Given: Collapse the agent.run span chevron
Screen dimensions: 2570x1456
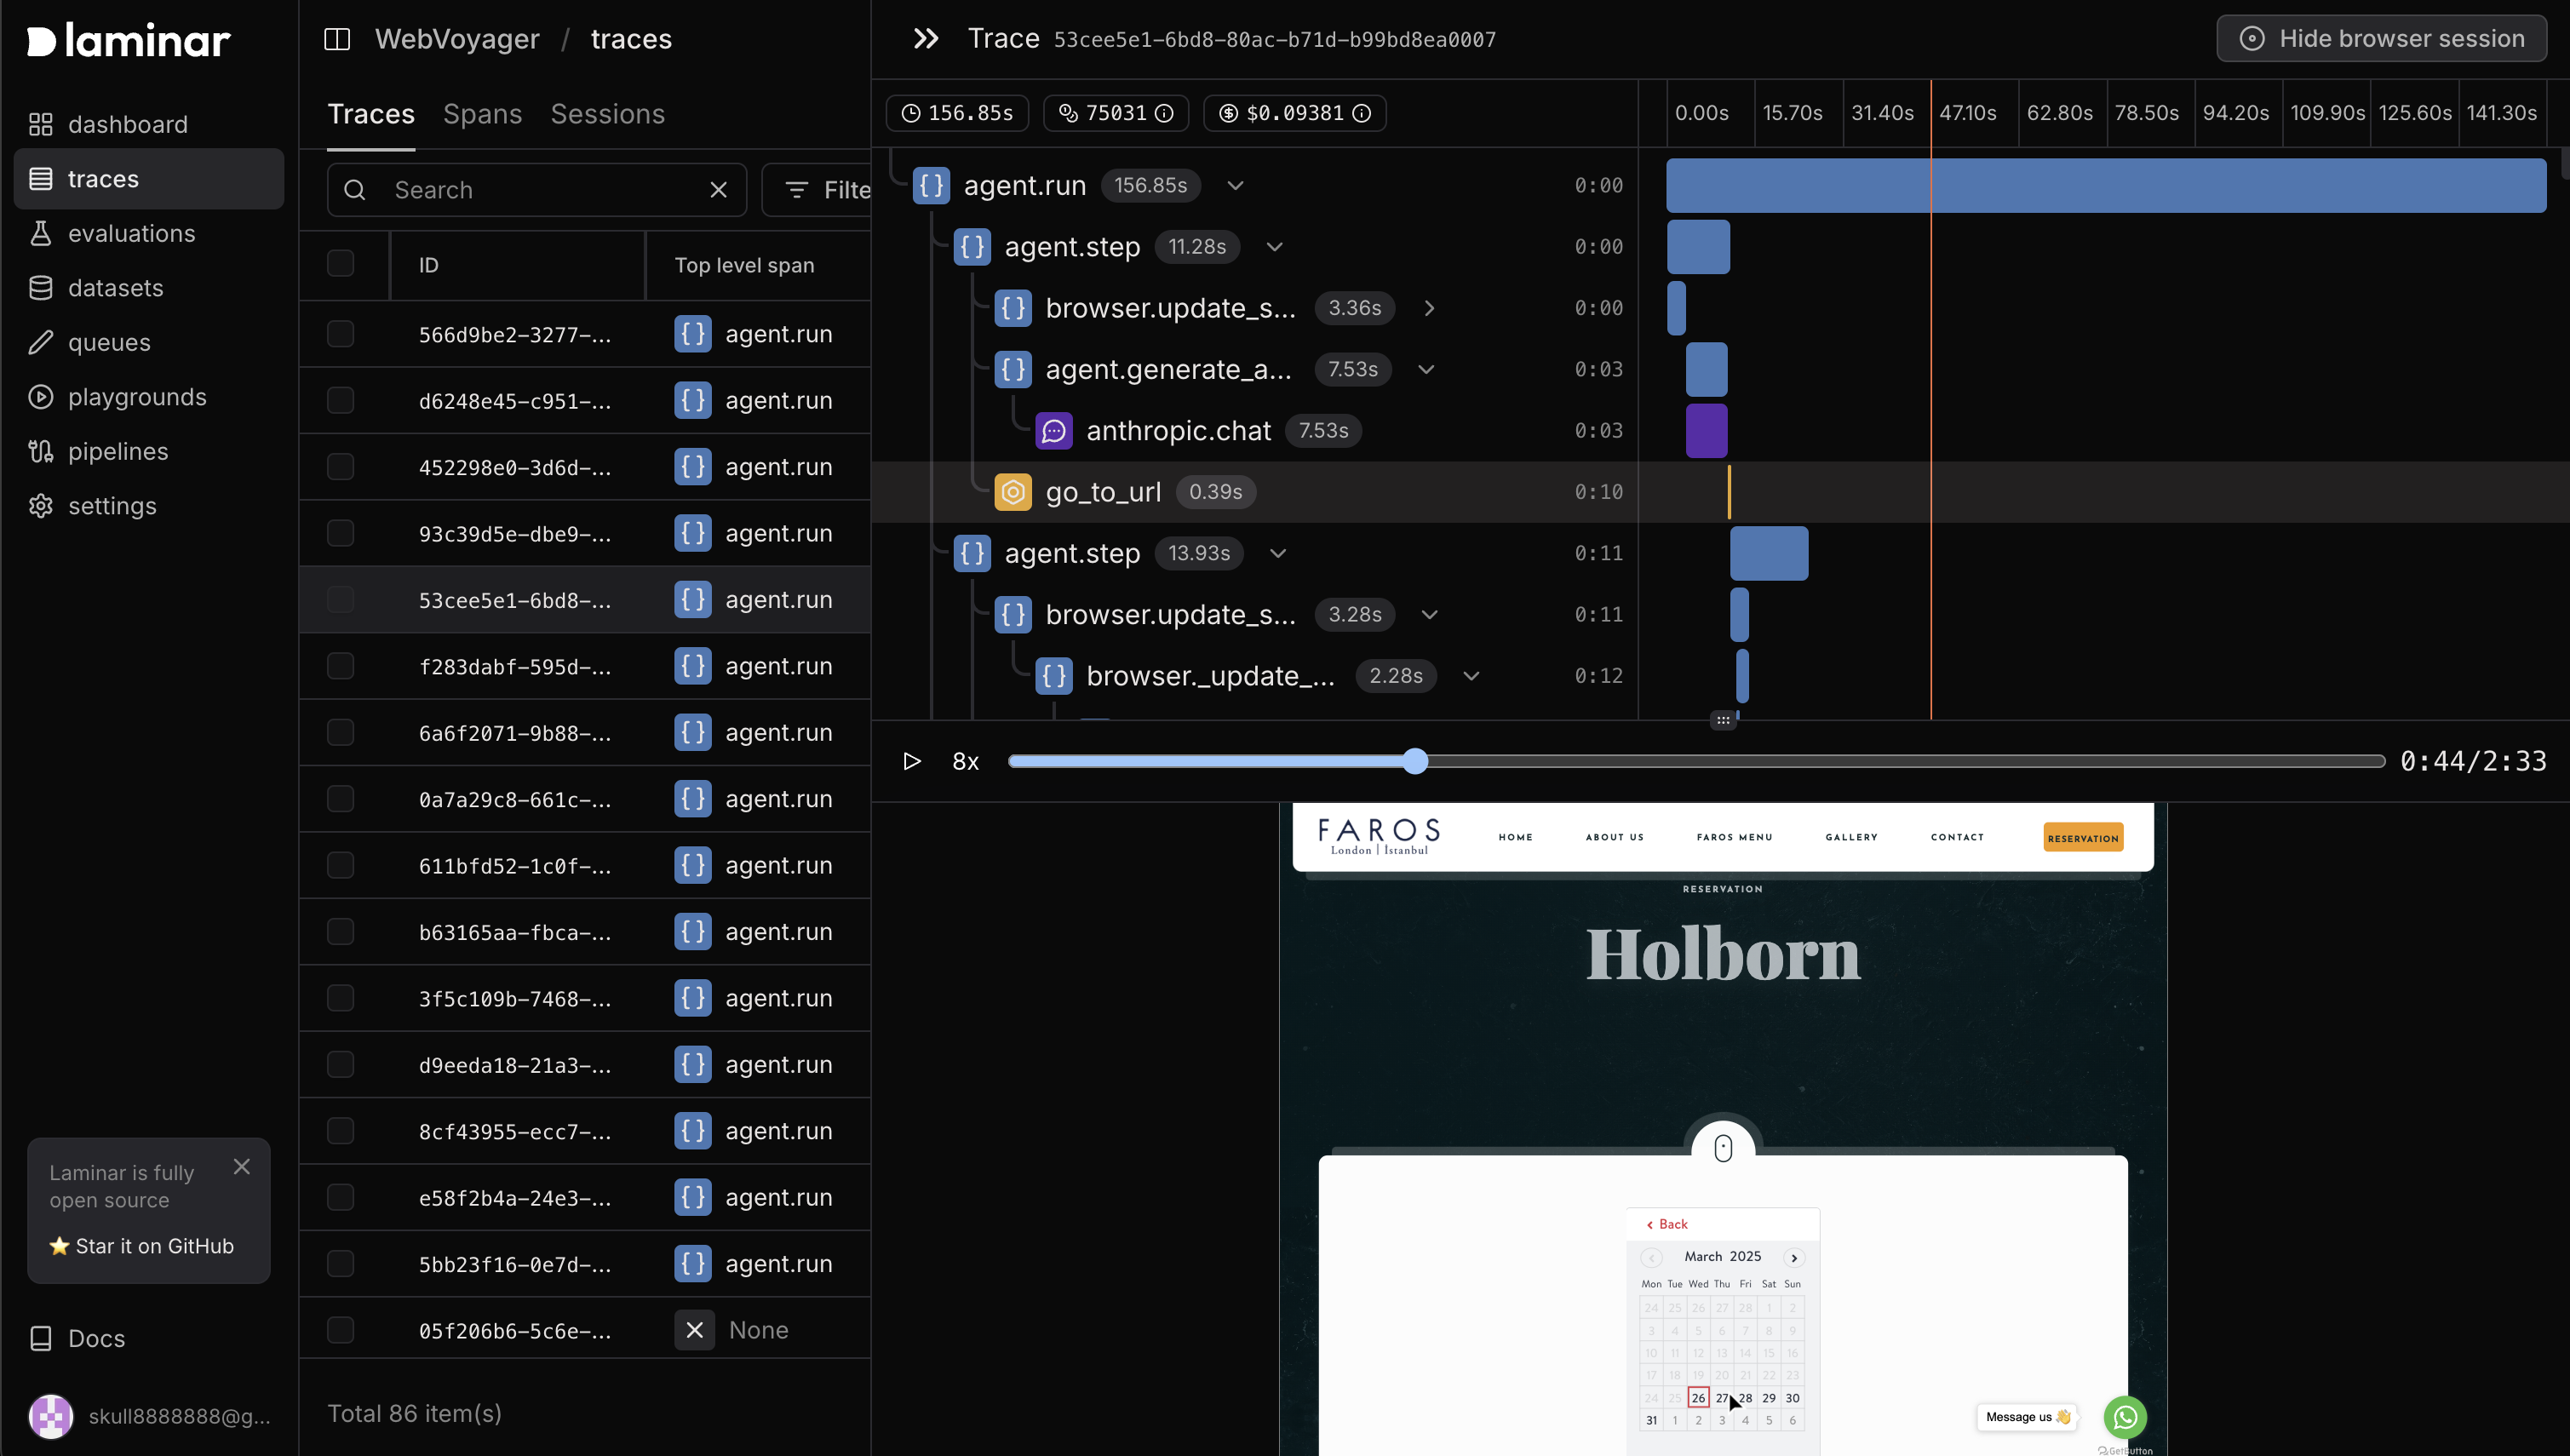Looking at the screenshot, I should click(x=1235, y=186).
